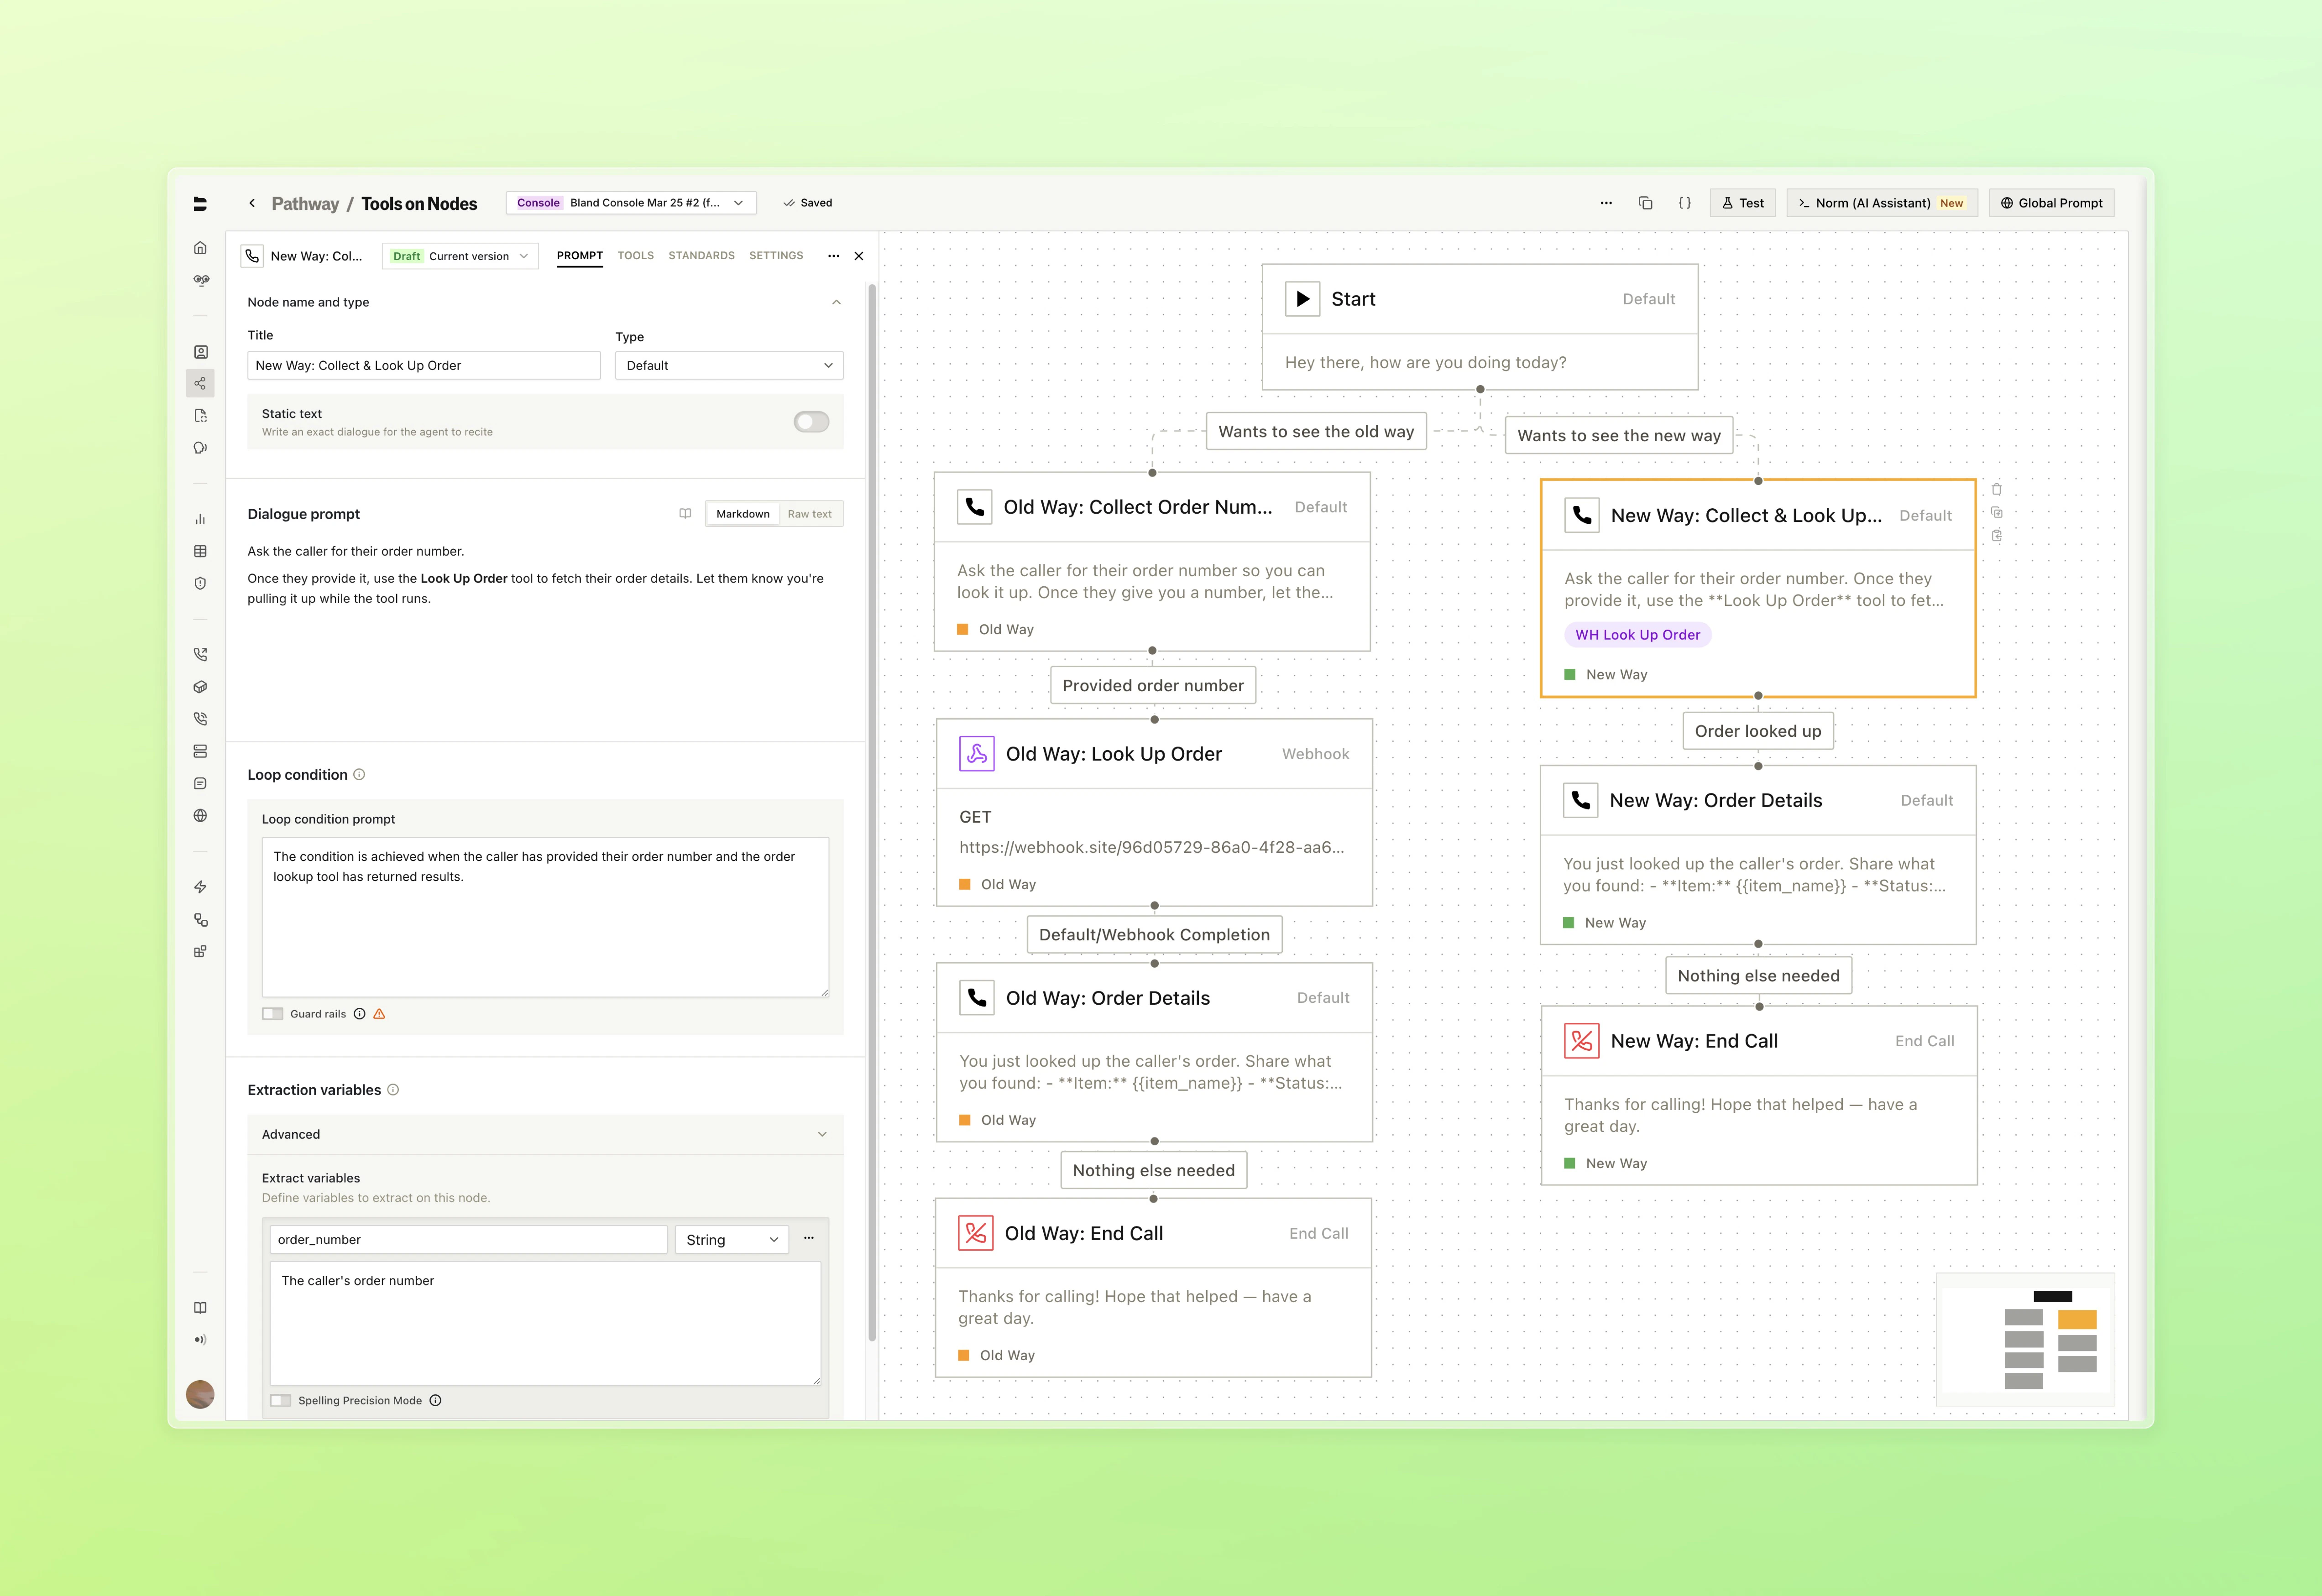Image resolution: width=2322 pixels, height=1596 pixels.
Task: Toggle the Guard rails switch
Action: tap(273, 1014)
